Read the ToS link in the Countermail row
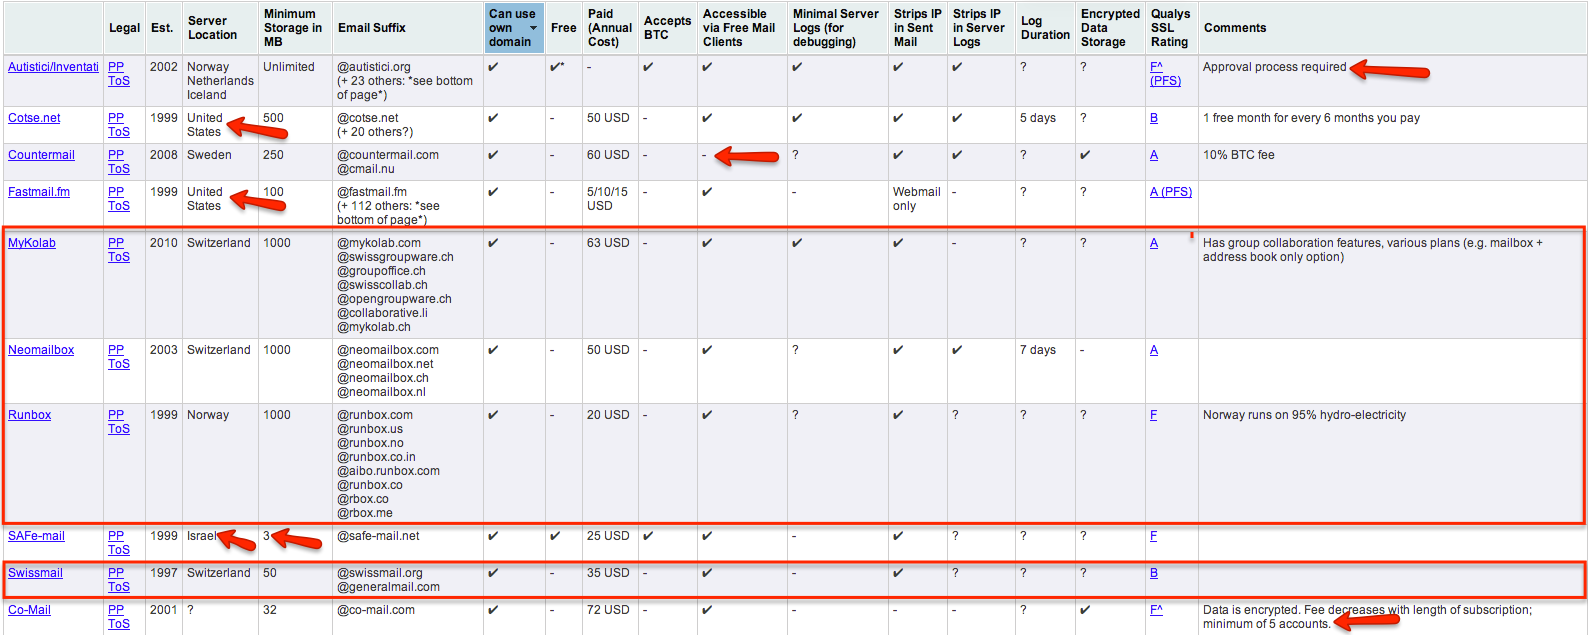The width and height of the screenshot is (1588, 635). [119, 169]
